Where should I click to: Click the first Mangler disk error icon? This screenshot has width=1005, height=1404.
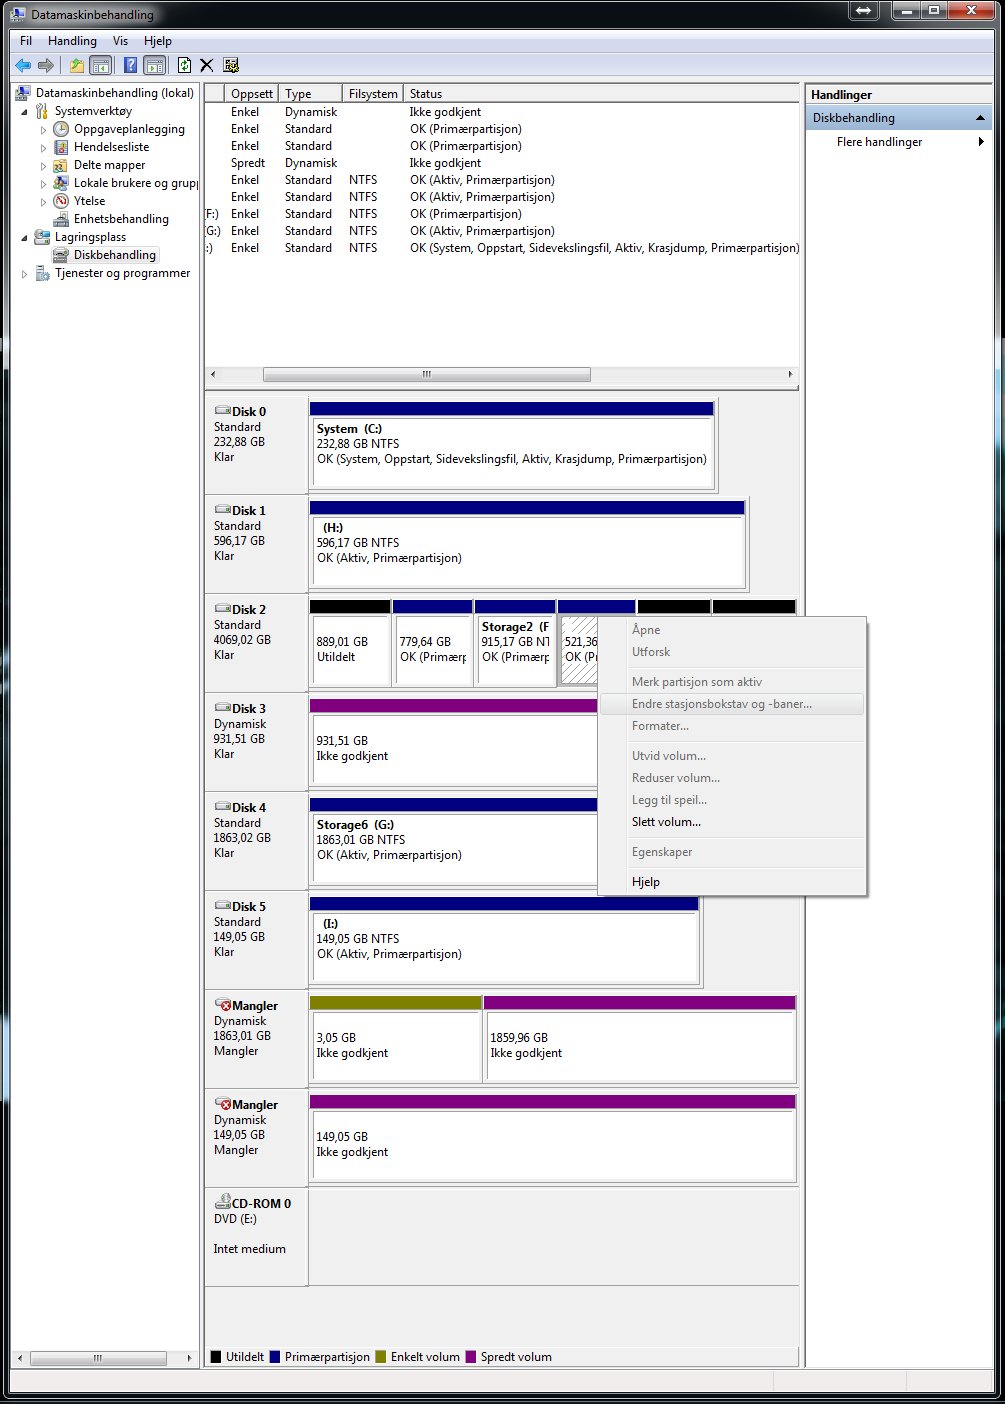(223, 1005)
